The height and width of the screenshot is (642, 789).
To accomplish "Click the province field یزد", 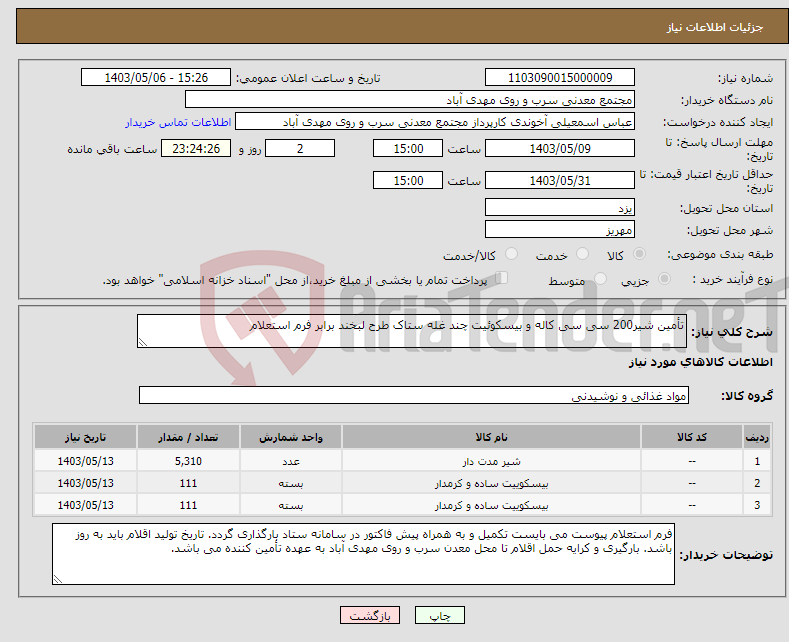I will (560, 207).
